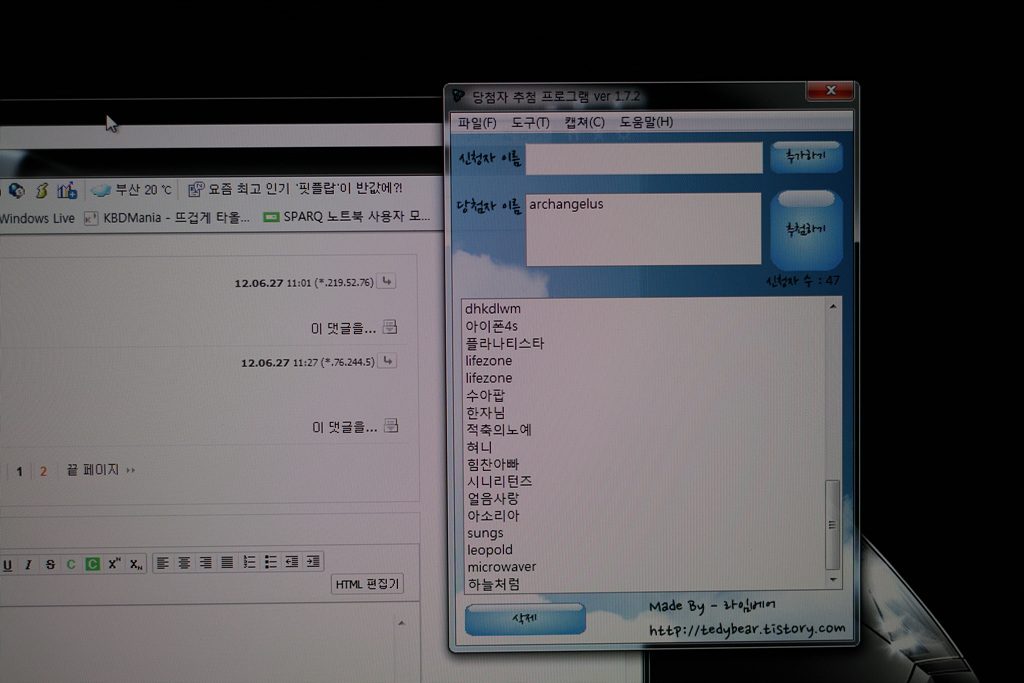1024x683 pixels.
Task: Insert bulleted list icon
Action: [x=270, y=562]
